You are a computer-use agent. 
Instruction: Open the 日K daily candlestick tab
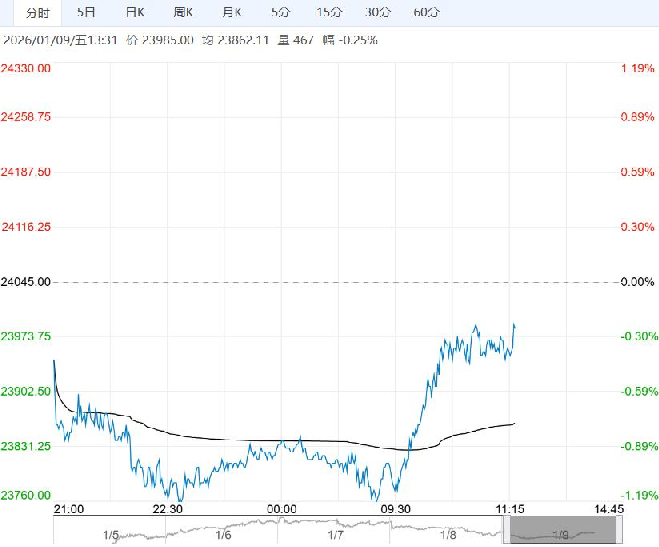click(x=135, y=13)
